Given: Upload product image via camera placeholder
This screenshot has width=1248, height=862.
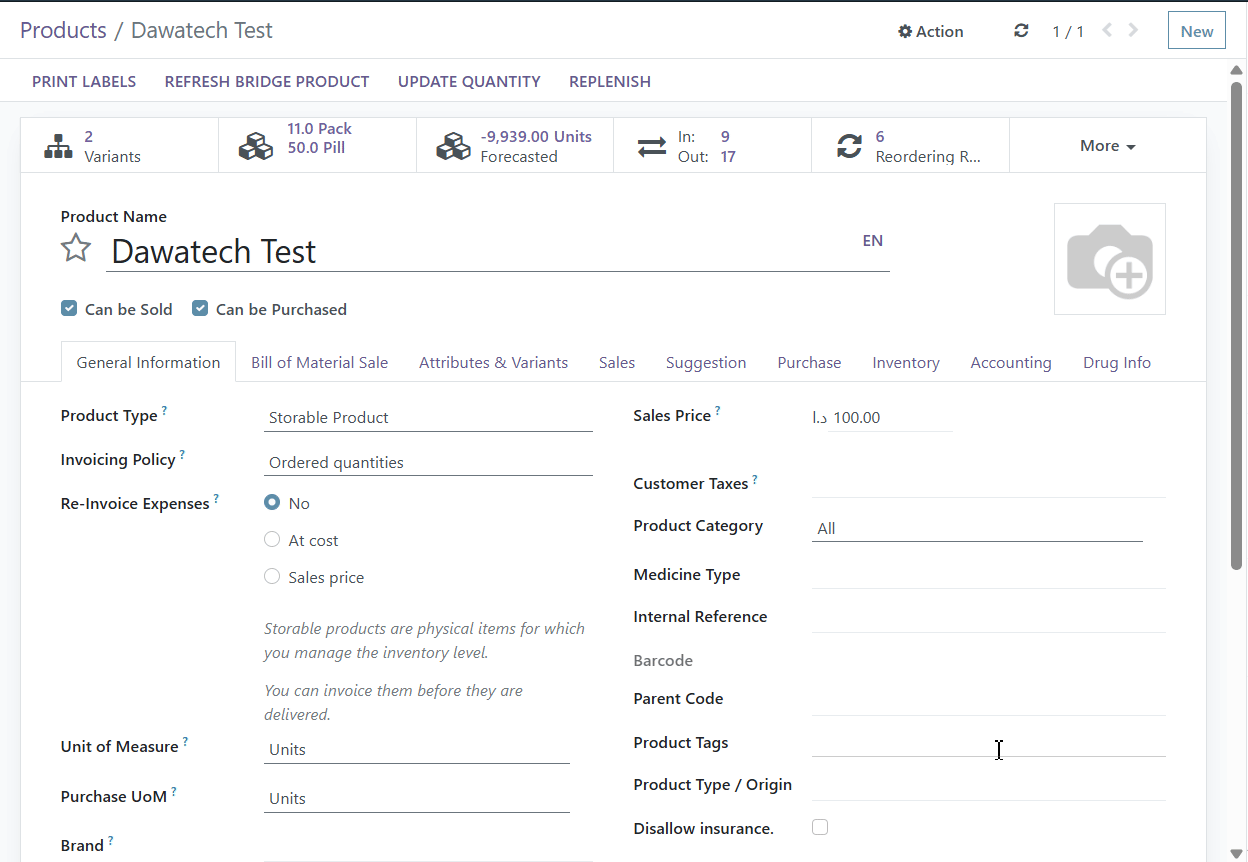Looking at the screenshot, I should pyautogui.click(x=1110, y=259).
